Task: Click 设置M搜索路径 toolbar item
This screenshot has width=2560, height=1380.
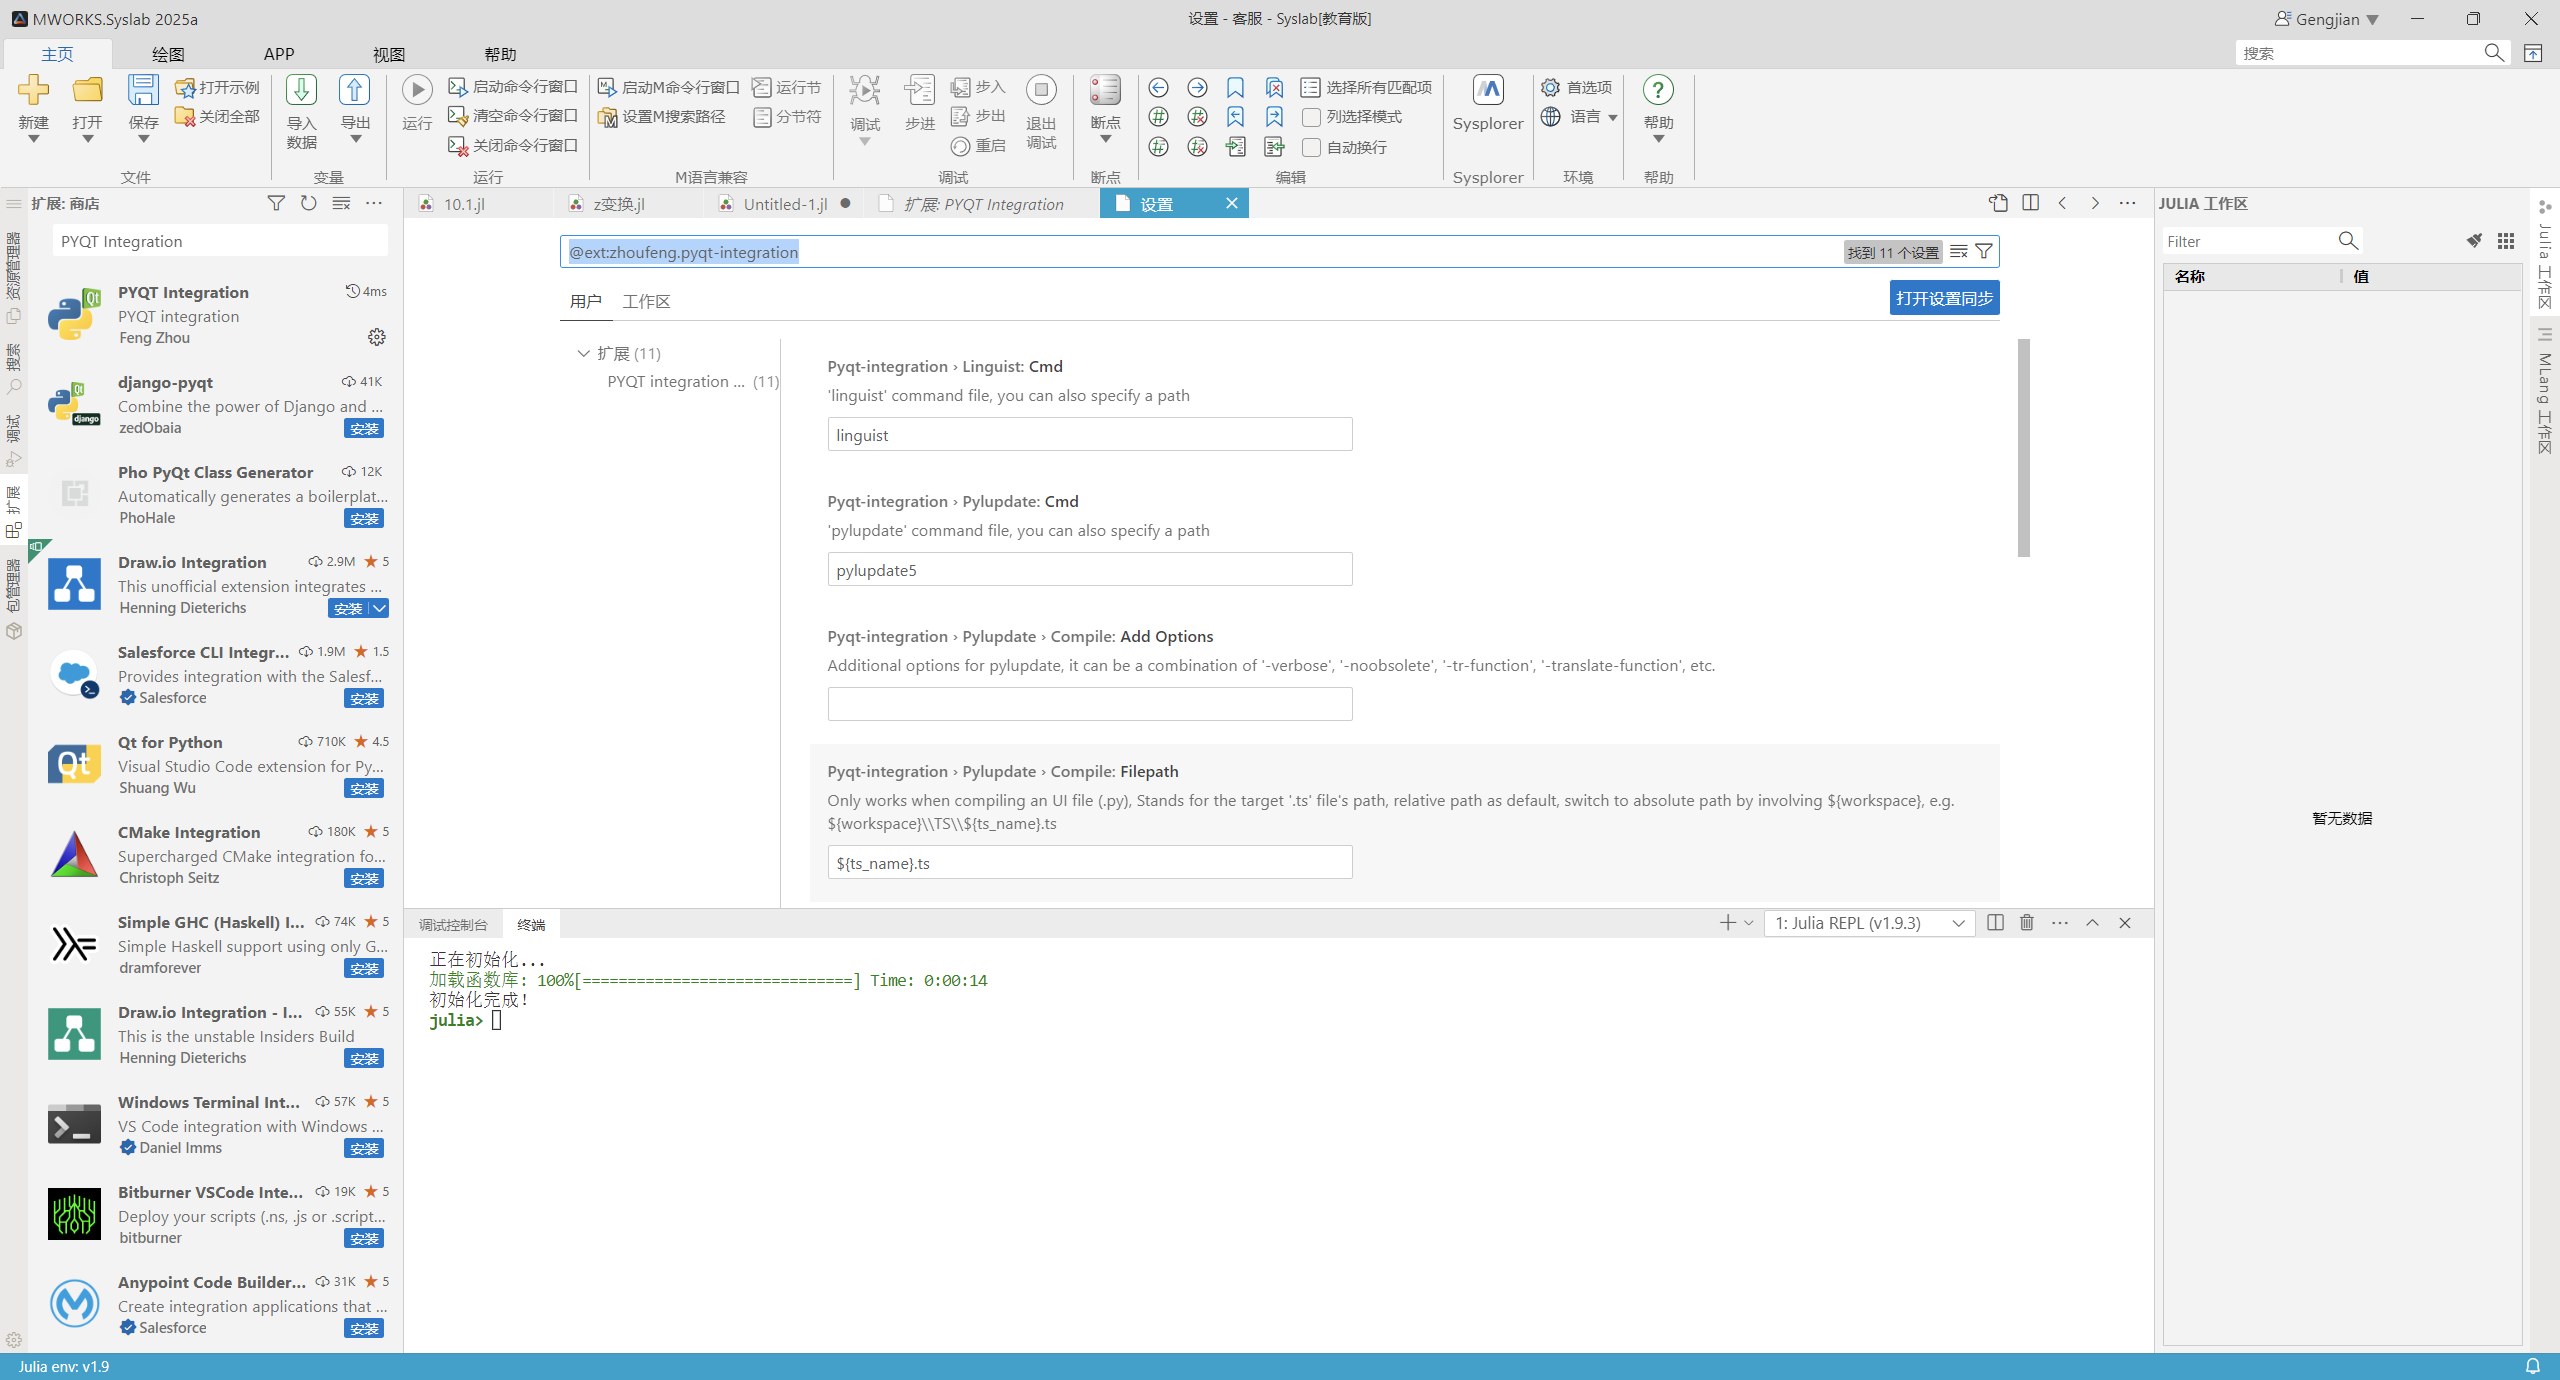Action: [x=662, y=116]
